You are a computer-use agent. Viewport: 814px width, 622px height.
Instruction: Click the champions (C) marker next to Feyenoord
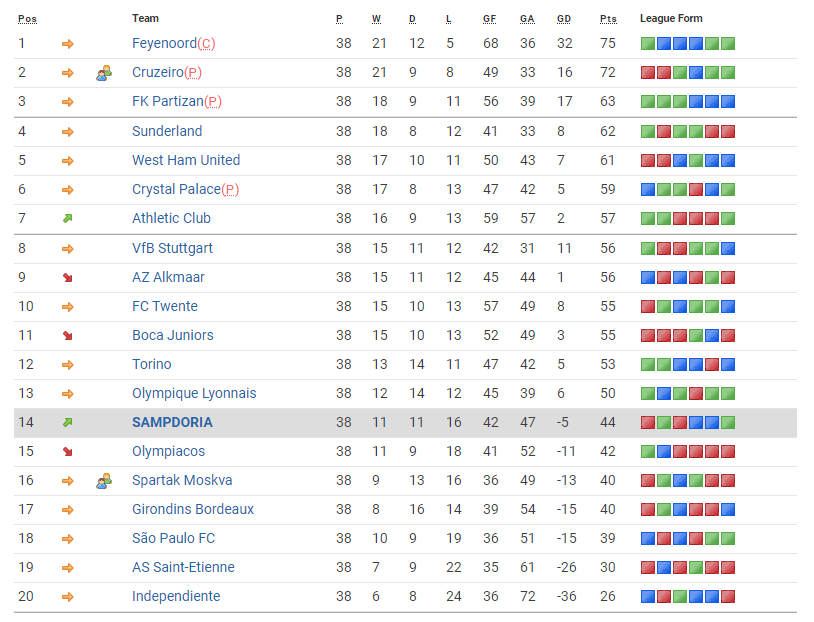(x=207, y=44)
